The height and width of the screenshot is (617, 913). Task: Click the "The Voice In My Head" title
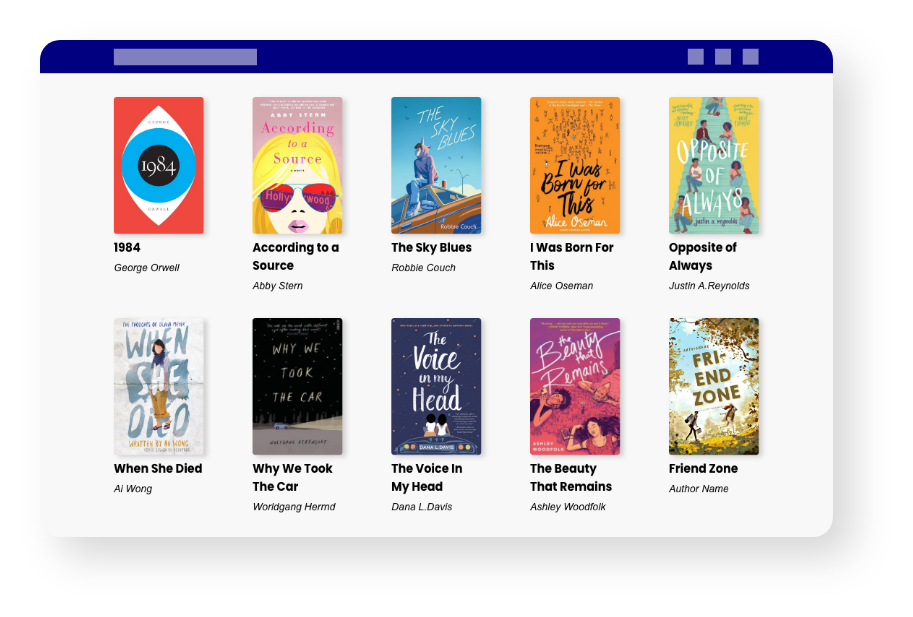click(x=427, y=477)
